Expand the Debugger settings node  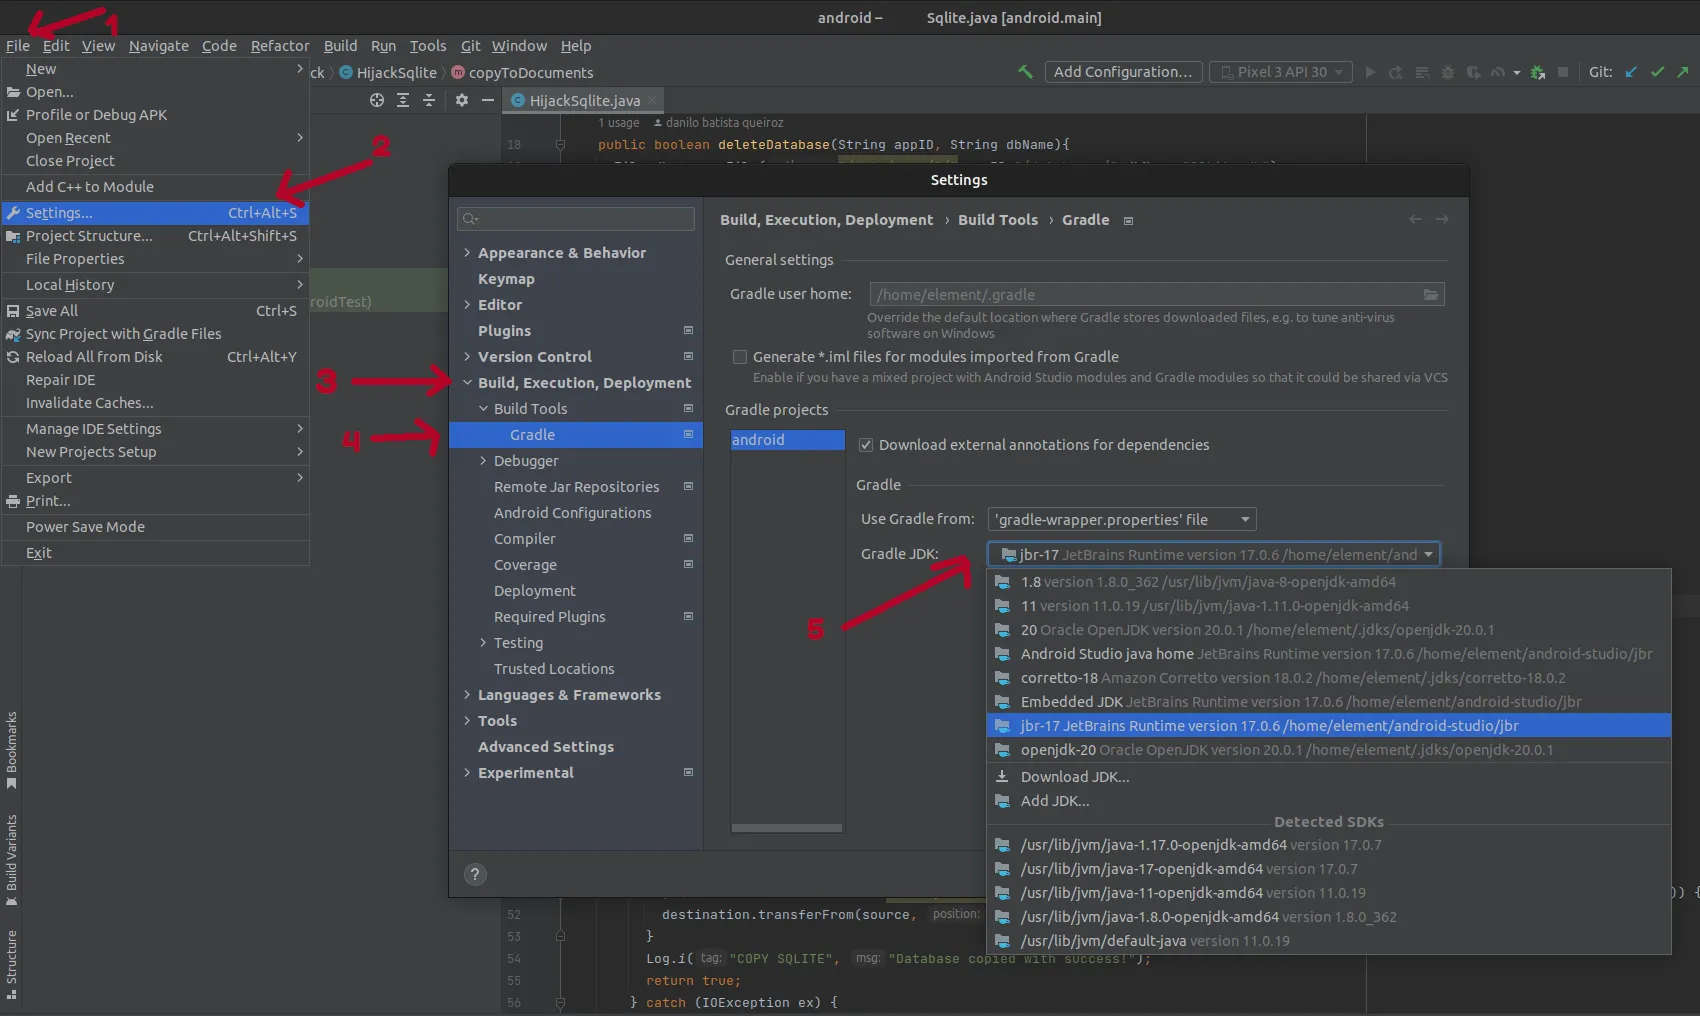(483, 461)
